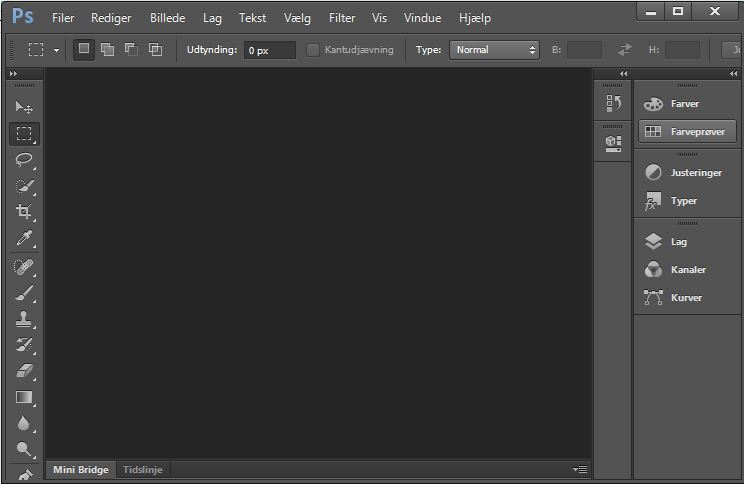This screenshot has width=744, height=484.
Task: Open the Farver panel
Action: [x=687, y=103]
